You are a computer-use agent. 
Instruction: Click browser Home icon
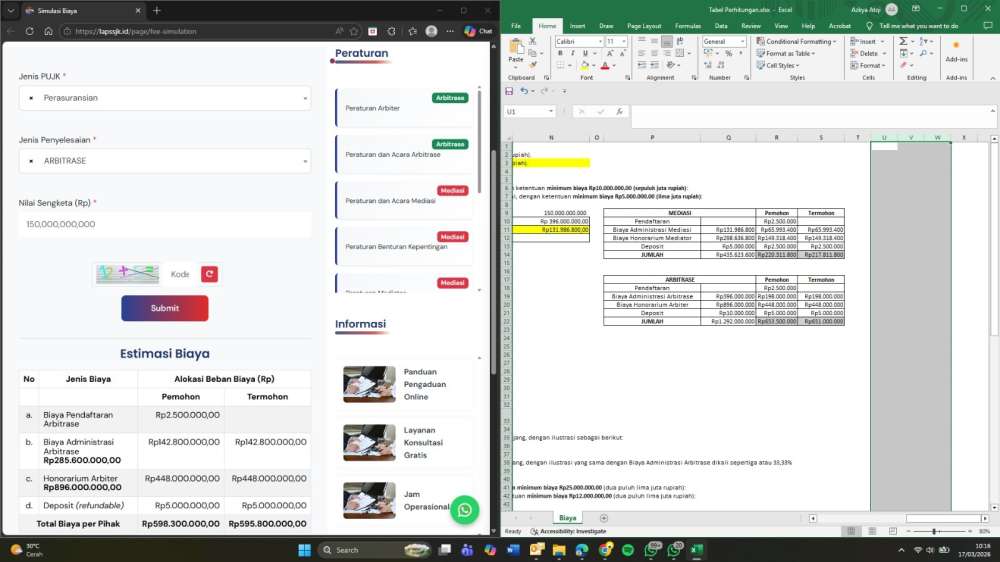[48, 31]
